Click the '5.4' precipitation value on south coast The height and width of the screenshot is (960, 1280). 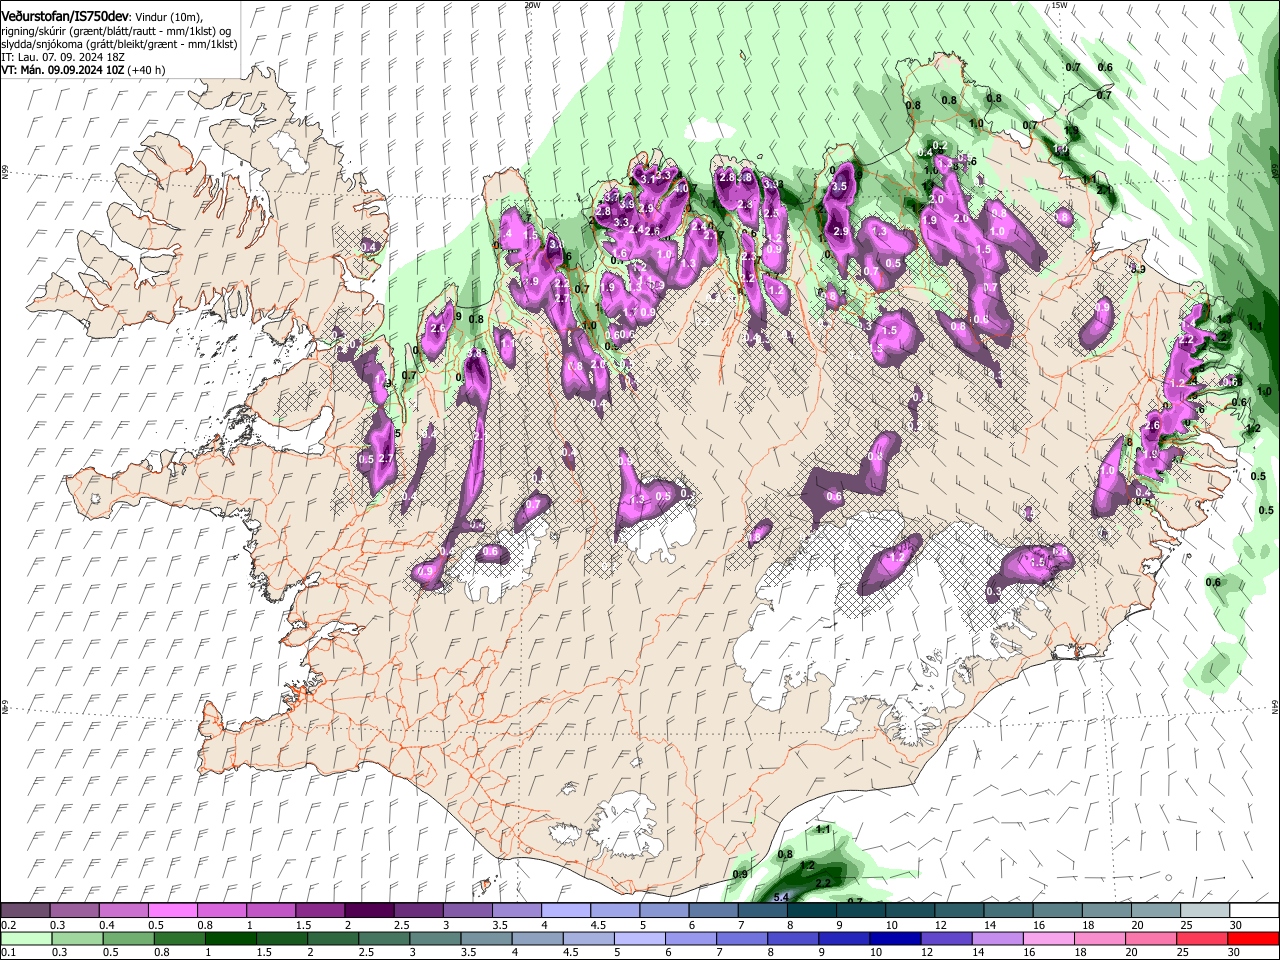(782, 897)
